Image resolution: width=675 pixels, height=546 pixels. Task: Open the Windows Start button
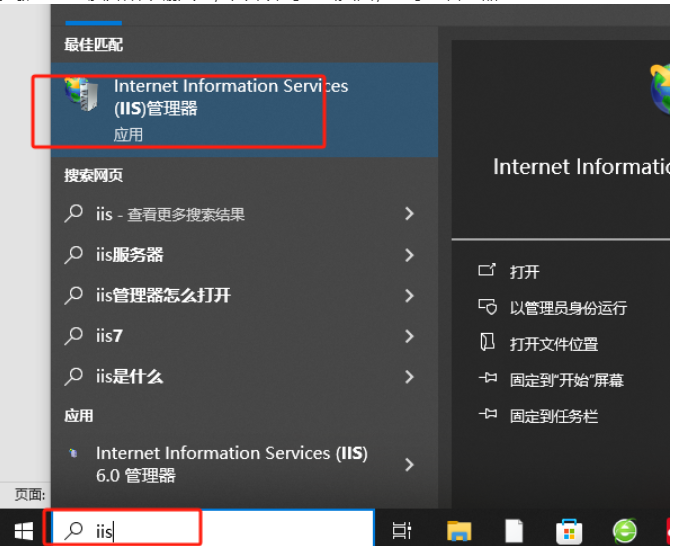click(24, 530)
